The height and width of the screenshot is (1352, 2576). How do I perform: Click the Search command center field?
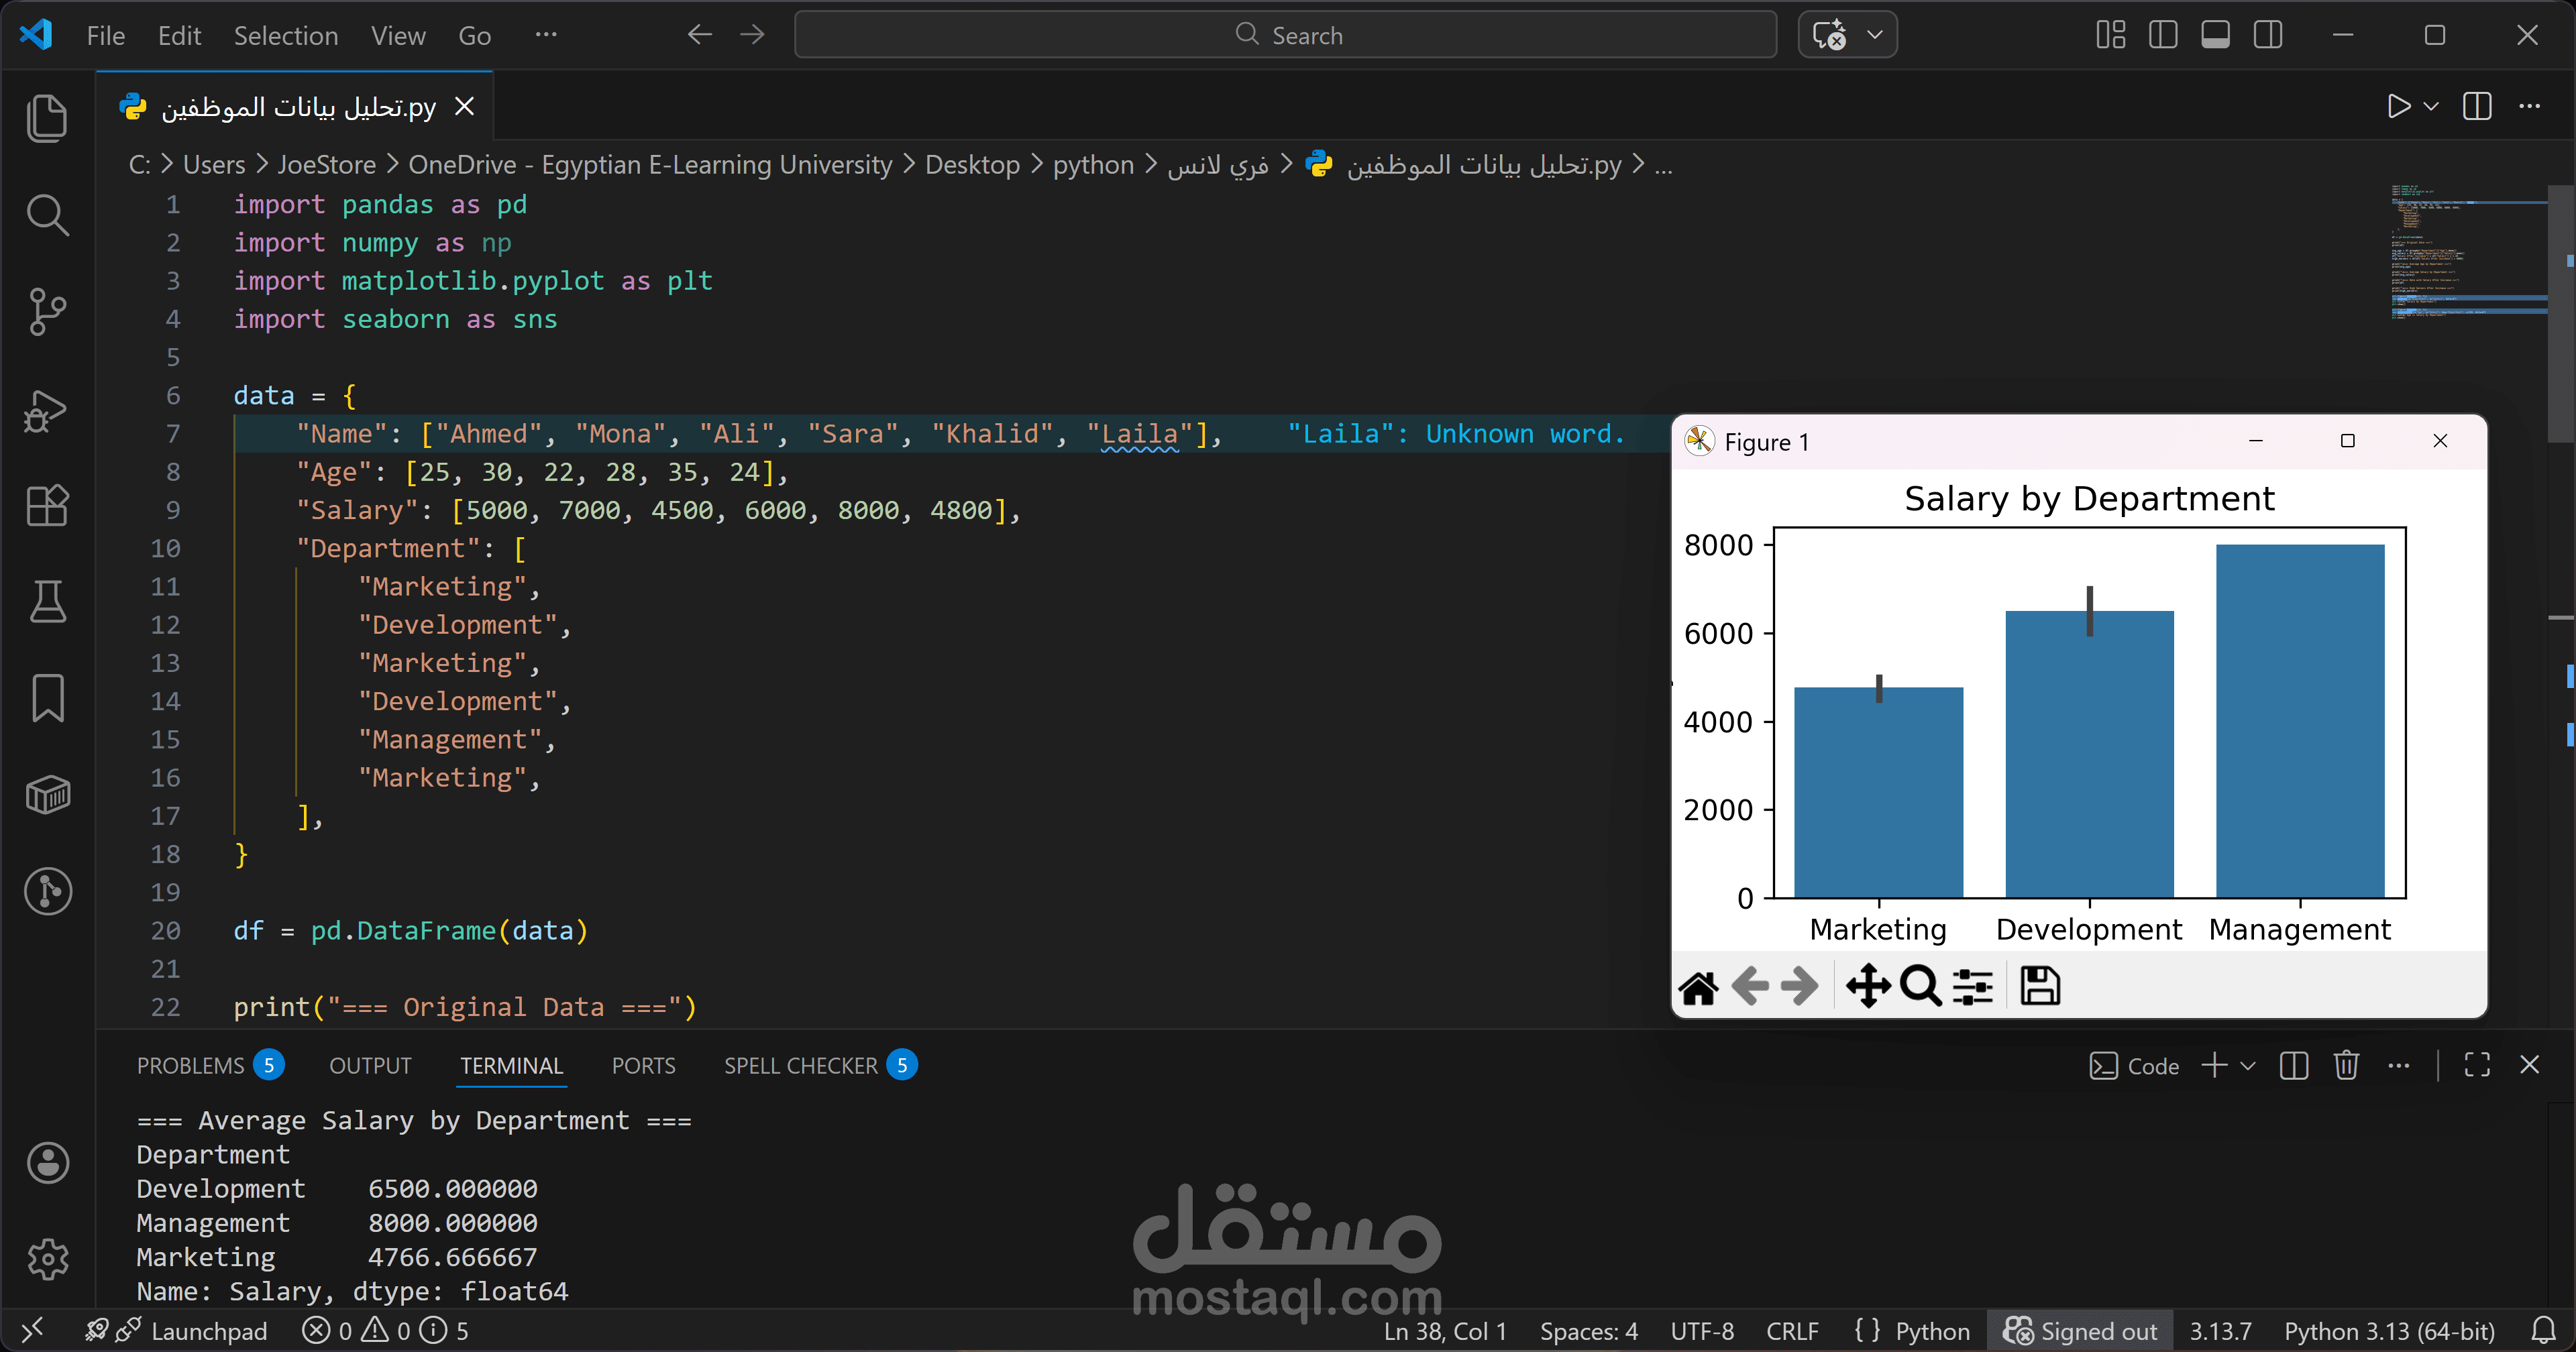pyautogui.click(x=1285, y=35)
